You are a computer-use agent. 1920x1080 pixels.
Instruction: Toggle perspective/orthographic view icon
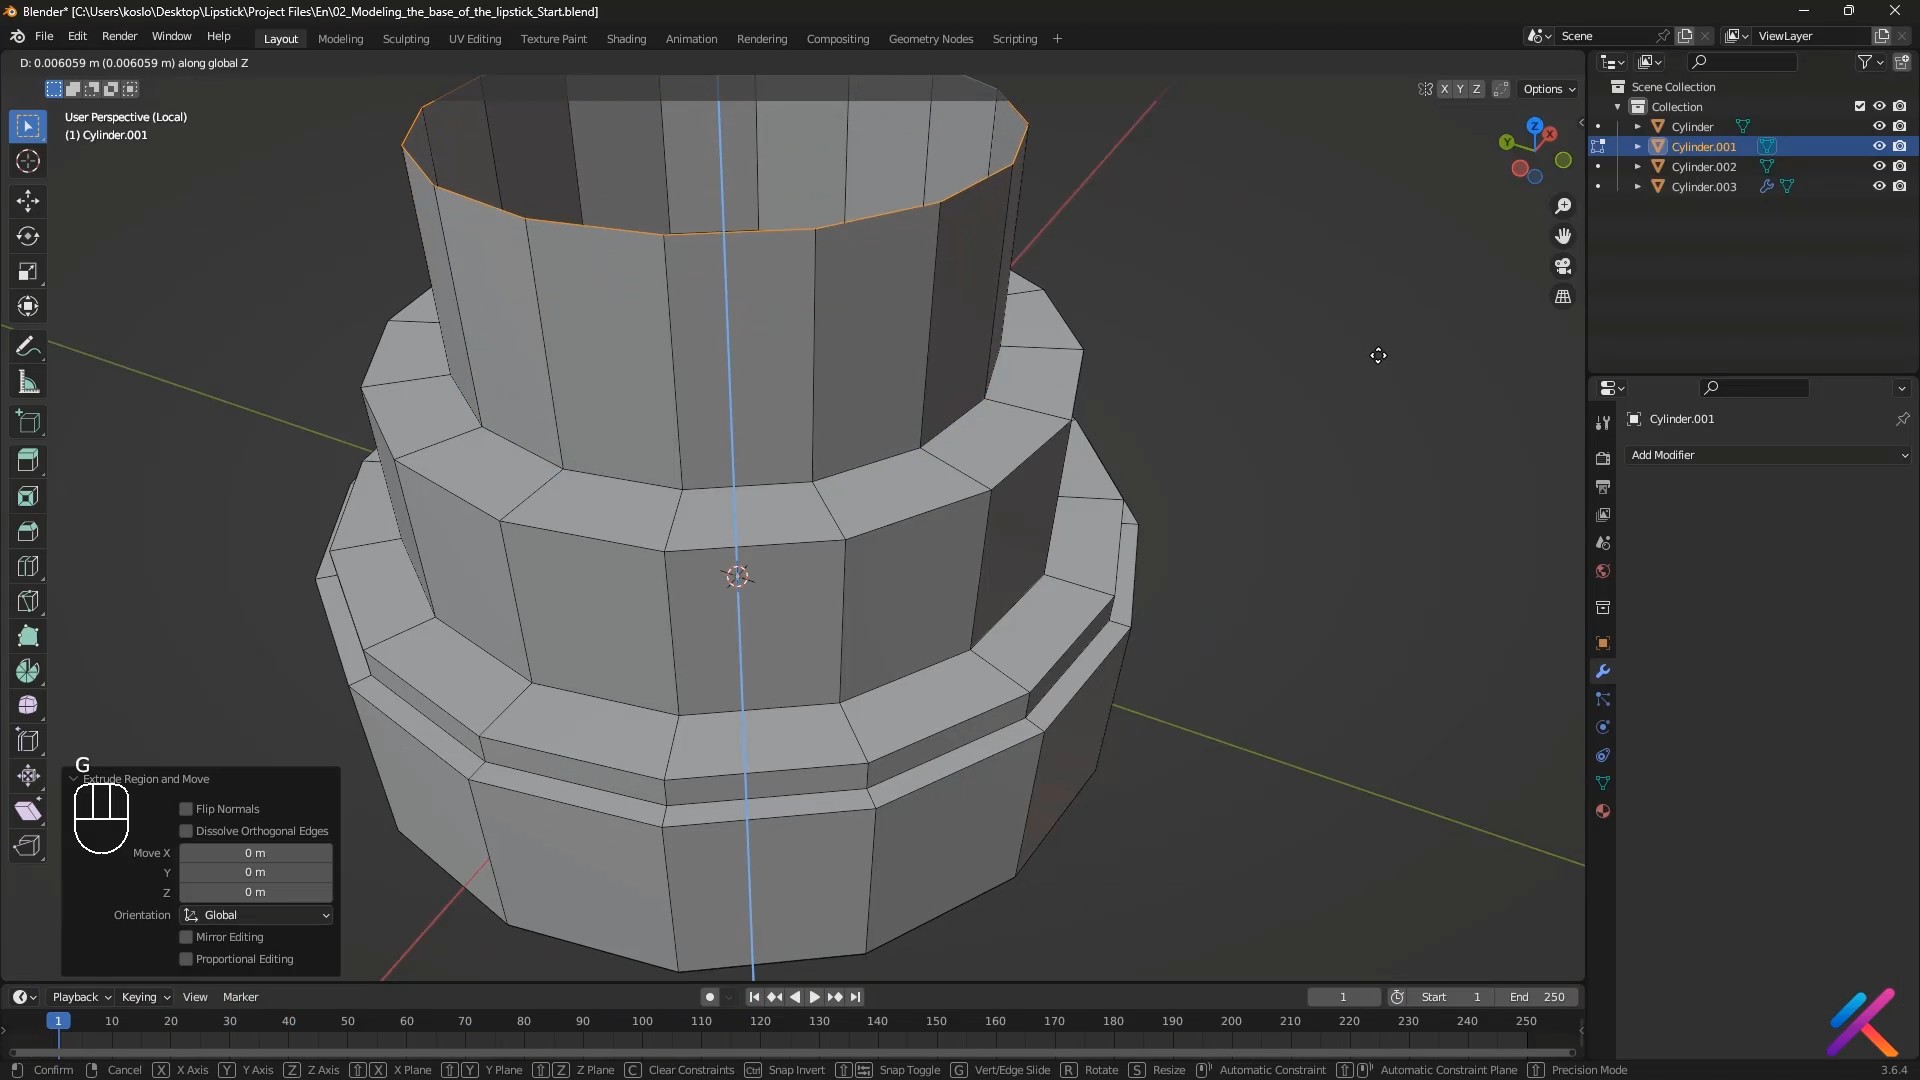click(x=1563, y=297)
